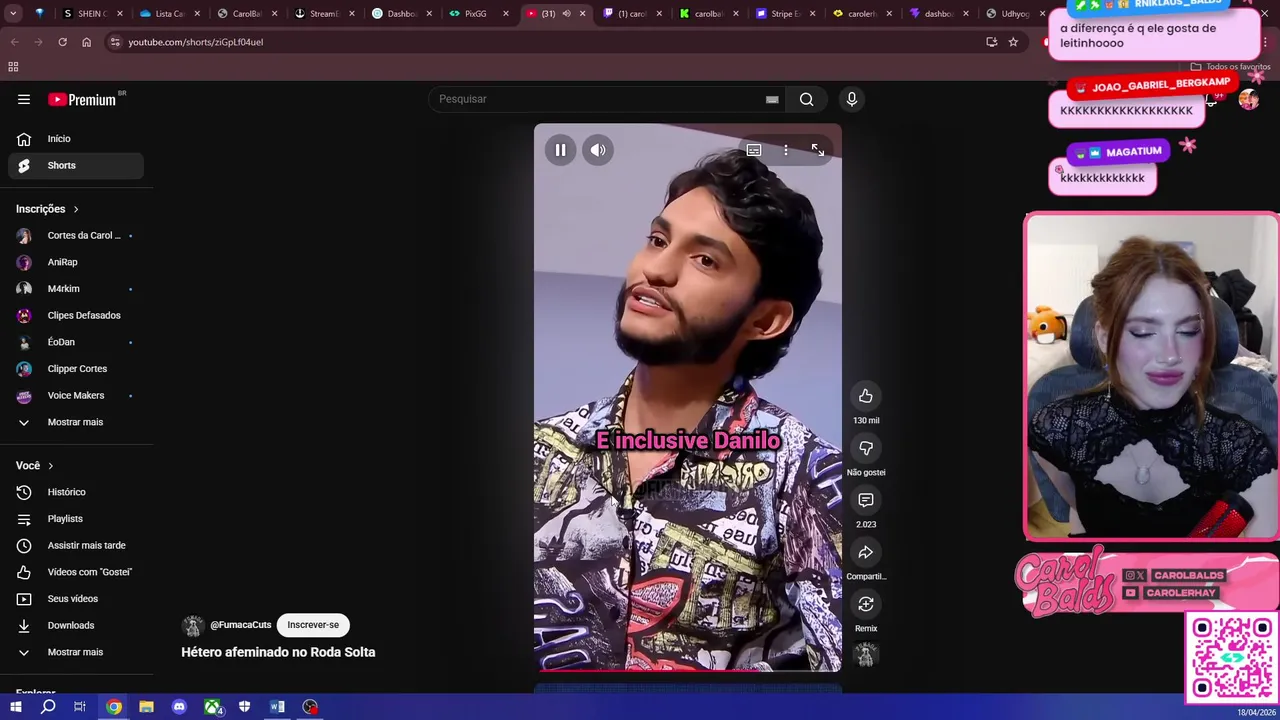Image resolution: width=1280 pixels, height=720 pixels.
Task: Bookmark this page with the star
Action: [1013, 42]
